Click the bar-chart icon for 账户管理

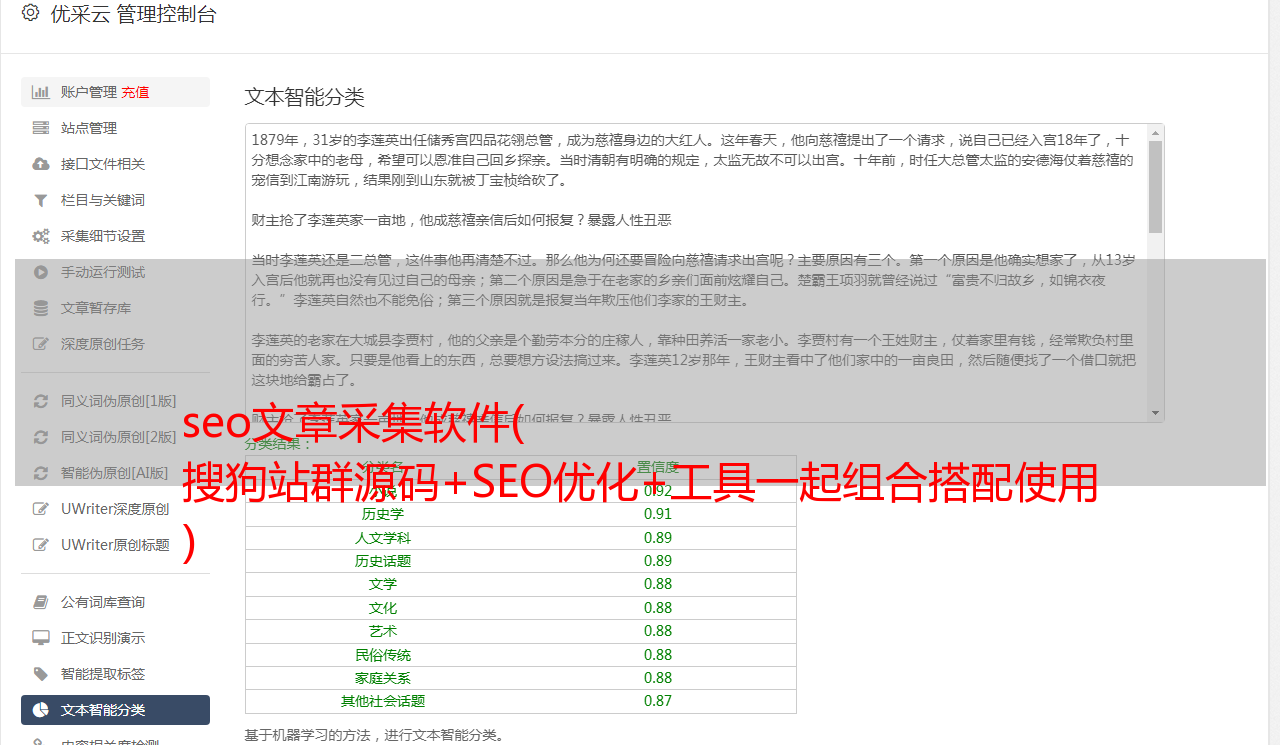41,92
